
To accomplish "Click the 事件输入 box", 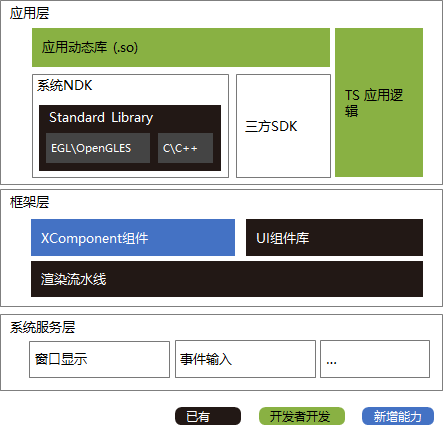I will click(x=245, y=359).
